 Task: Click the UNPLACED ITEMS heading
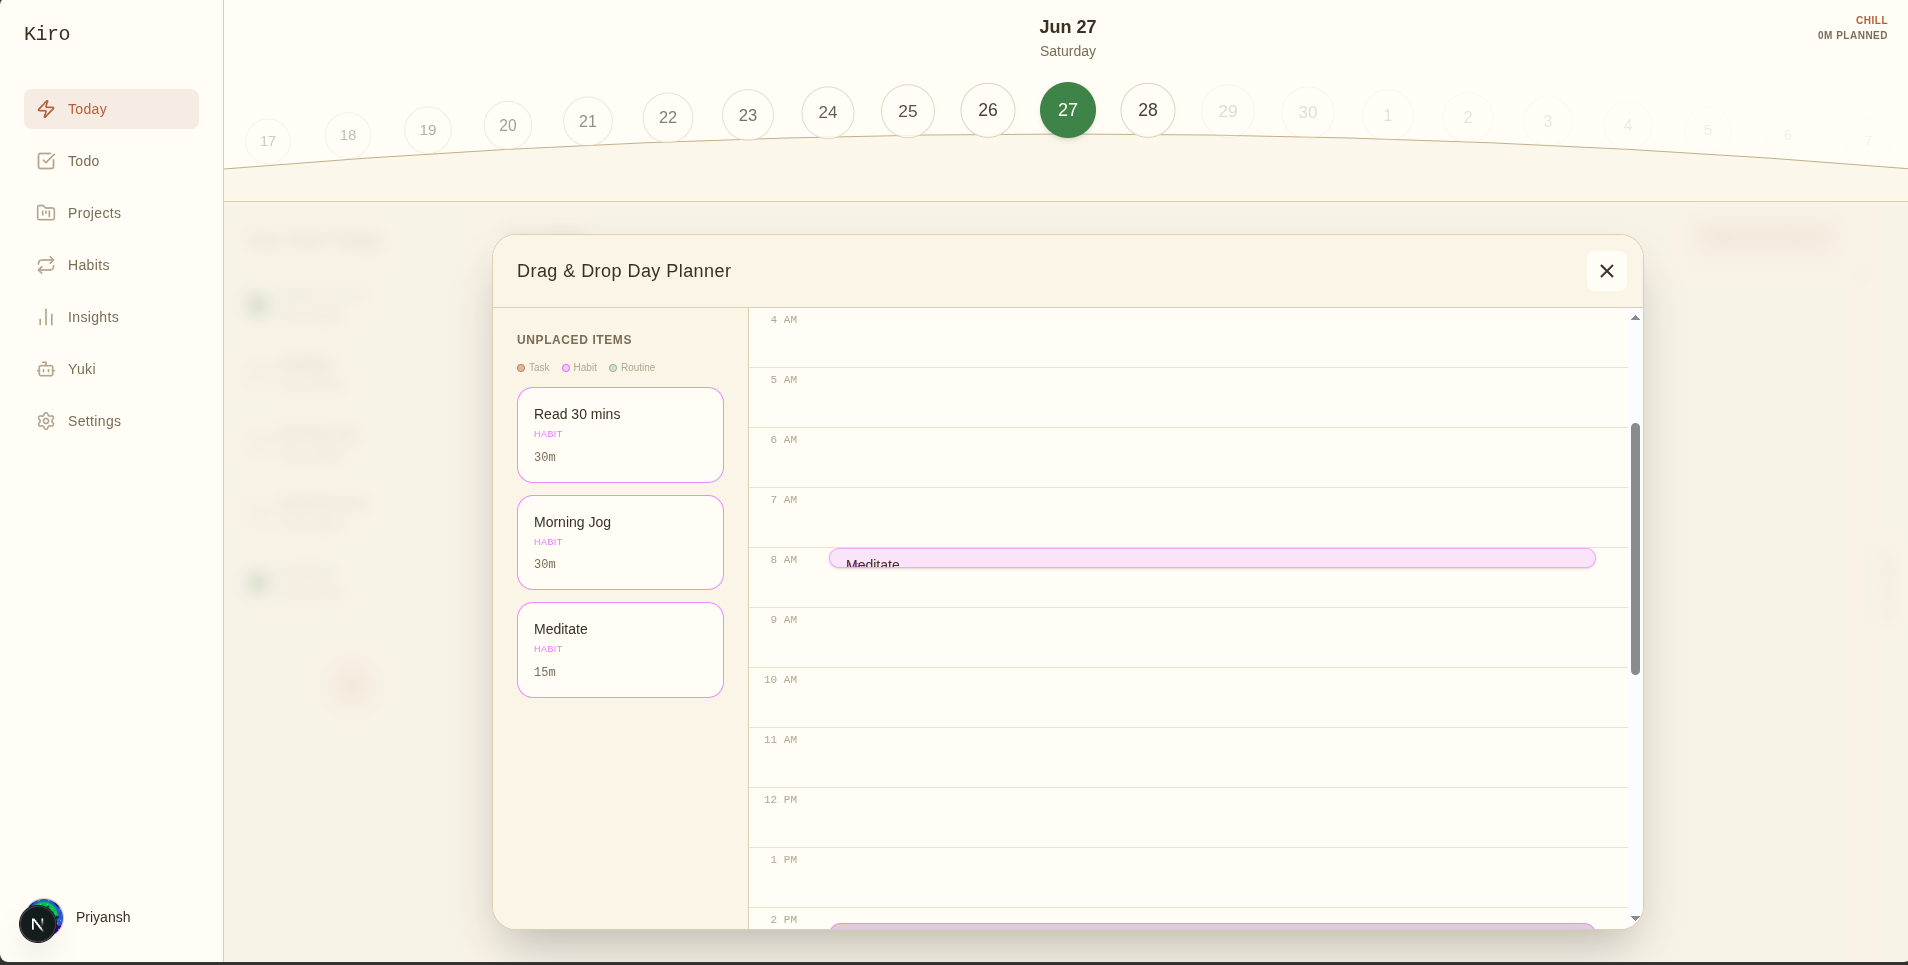[x=574, y=340]
